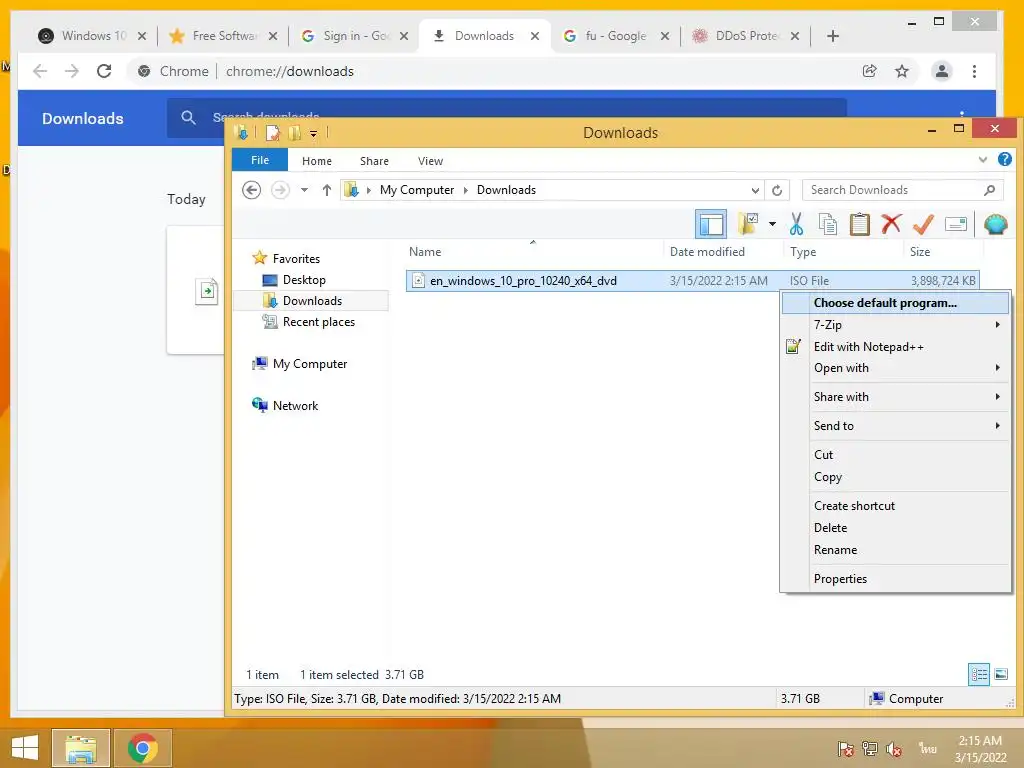
Task: Reload the Chrome page
Action: 104,71
